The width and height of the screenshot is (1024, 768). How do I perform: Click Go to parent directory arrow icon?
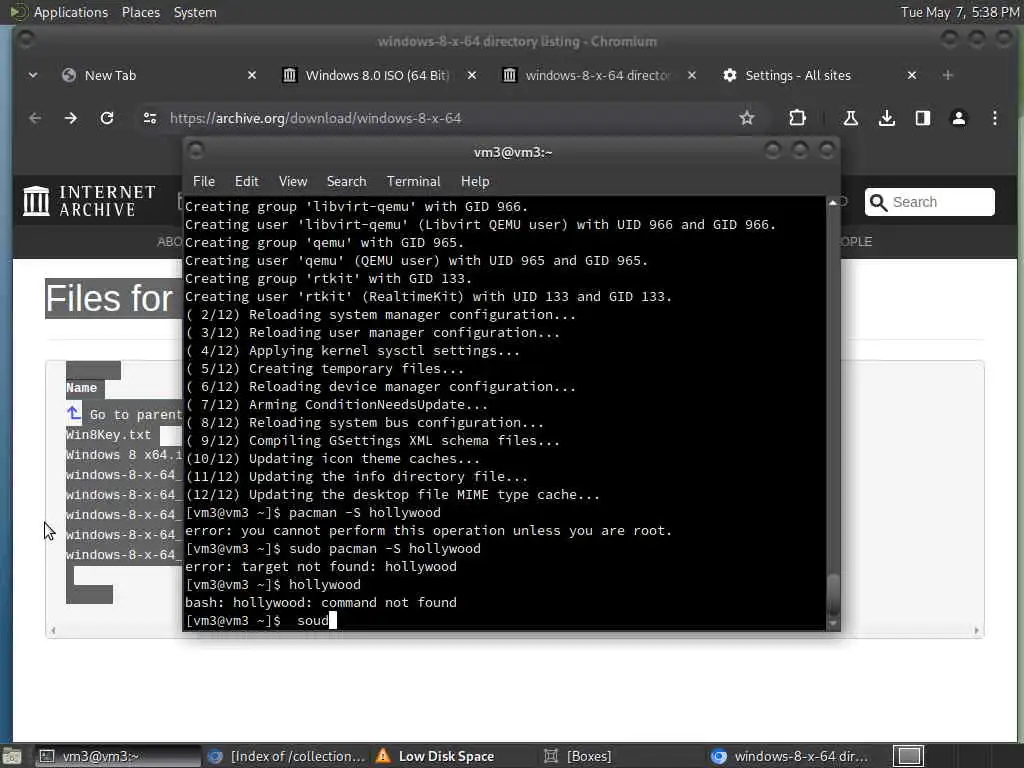74,413
